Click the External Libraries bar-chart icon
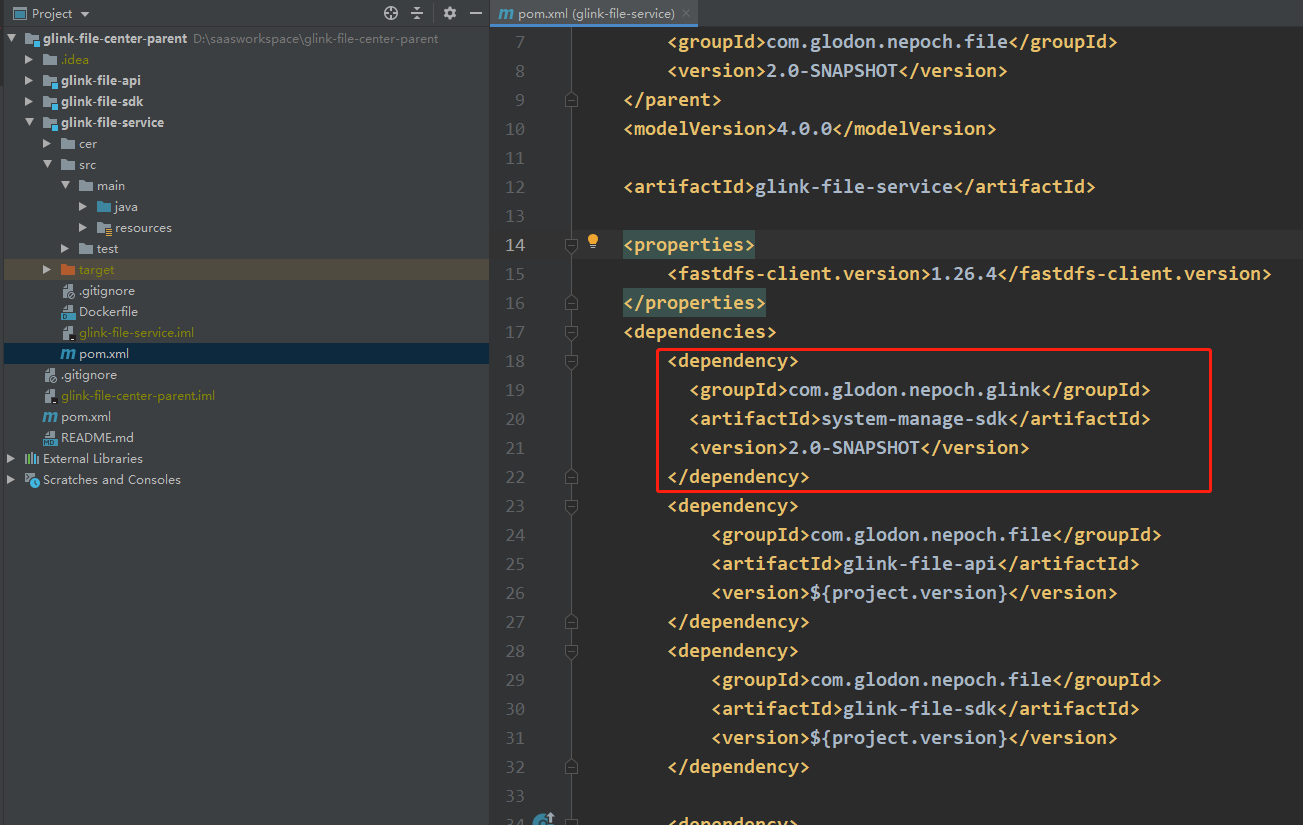Image resolution: width=1303 pixels, height=825 pixels. (x=32, y=458)
